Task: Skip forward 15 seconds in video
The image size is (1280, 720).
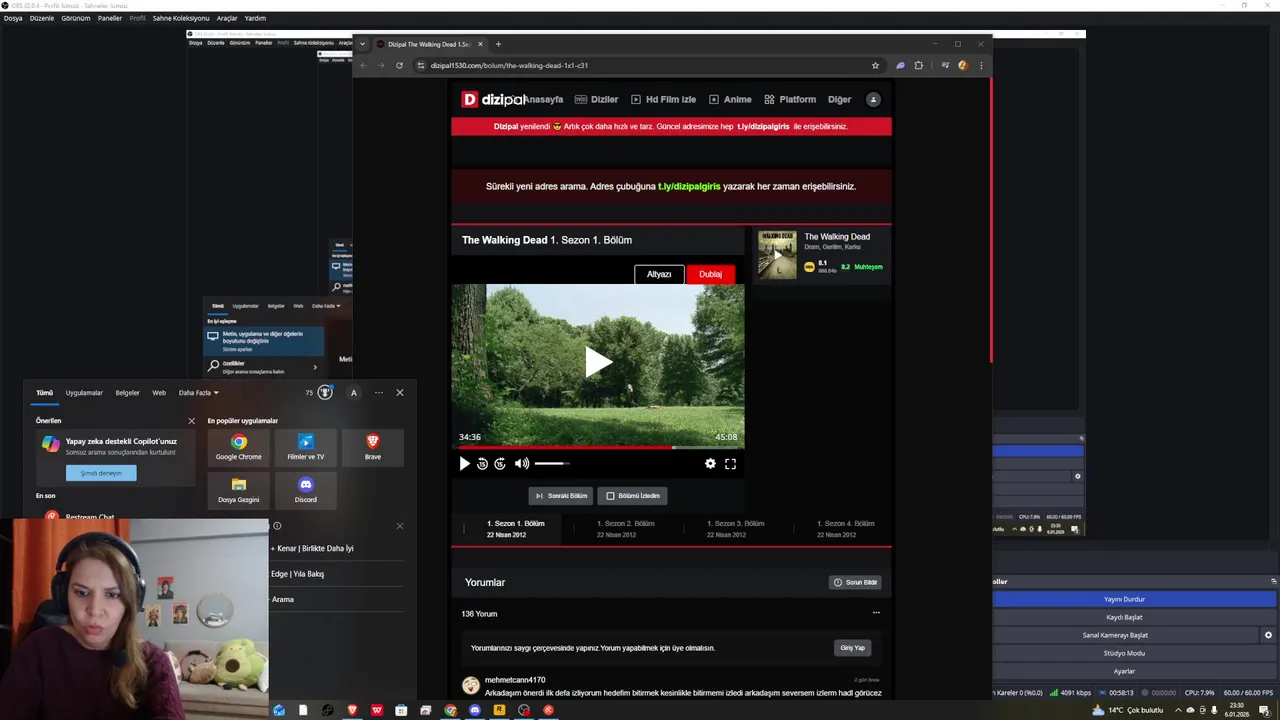Action: (500, 464)
